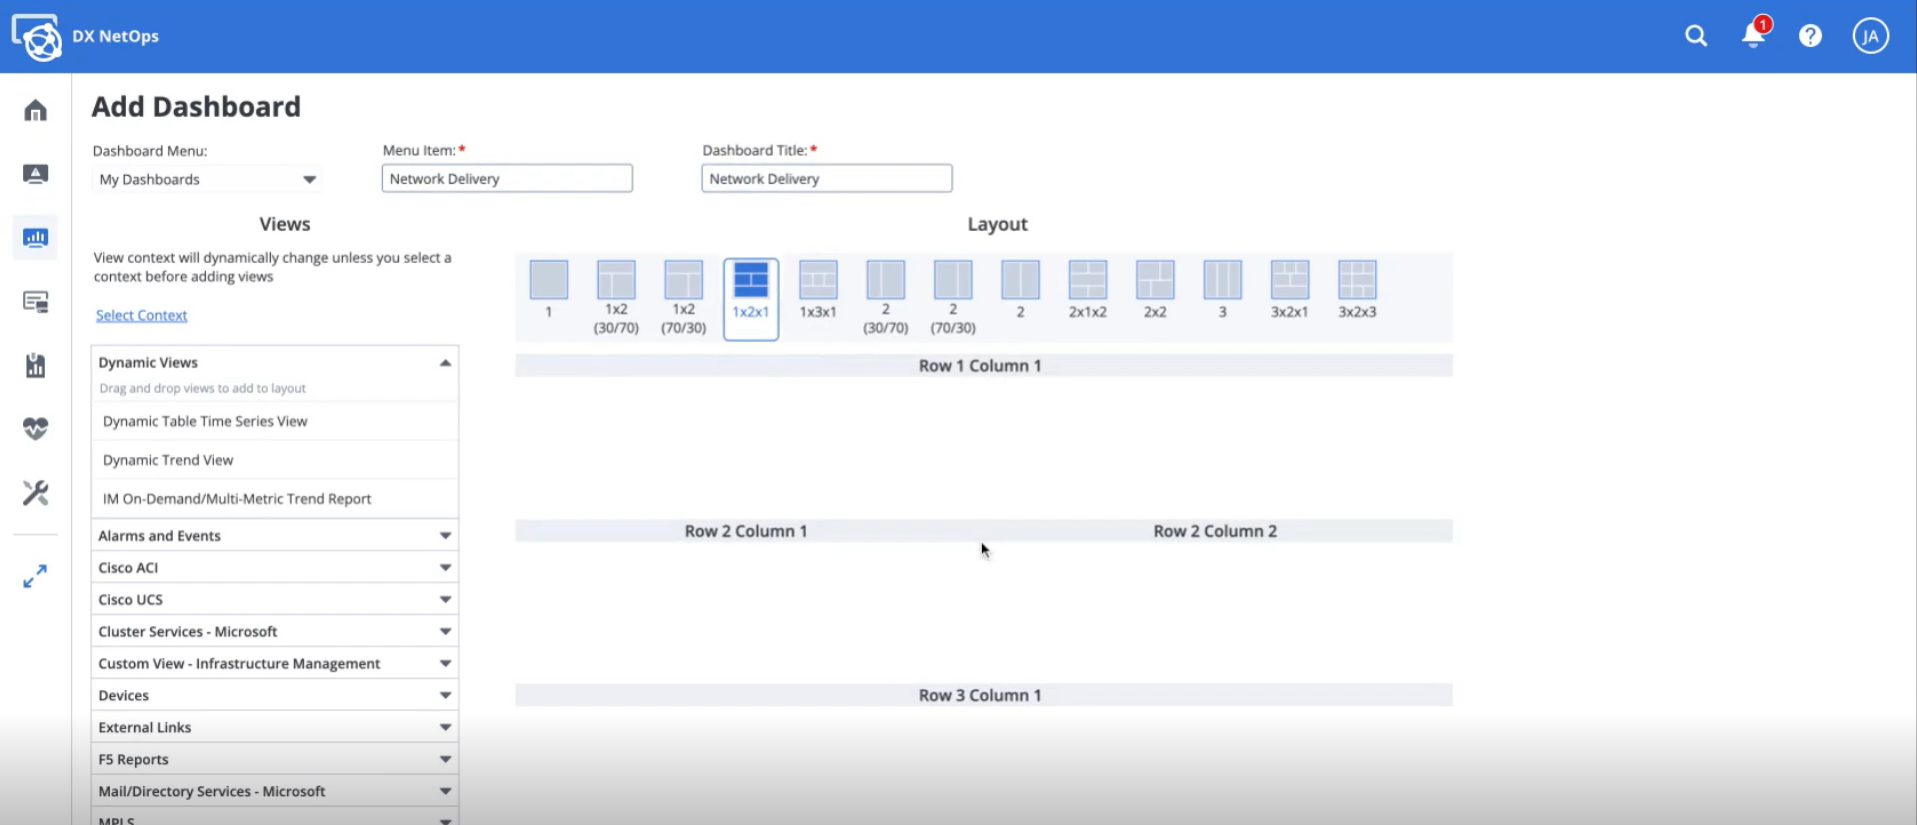Collapse the Dynamic Views section
Image resolution: width=1917 pixels, height=825 pixels.
(x=445, y=363)
